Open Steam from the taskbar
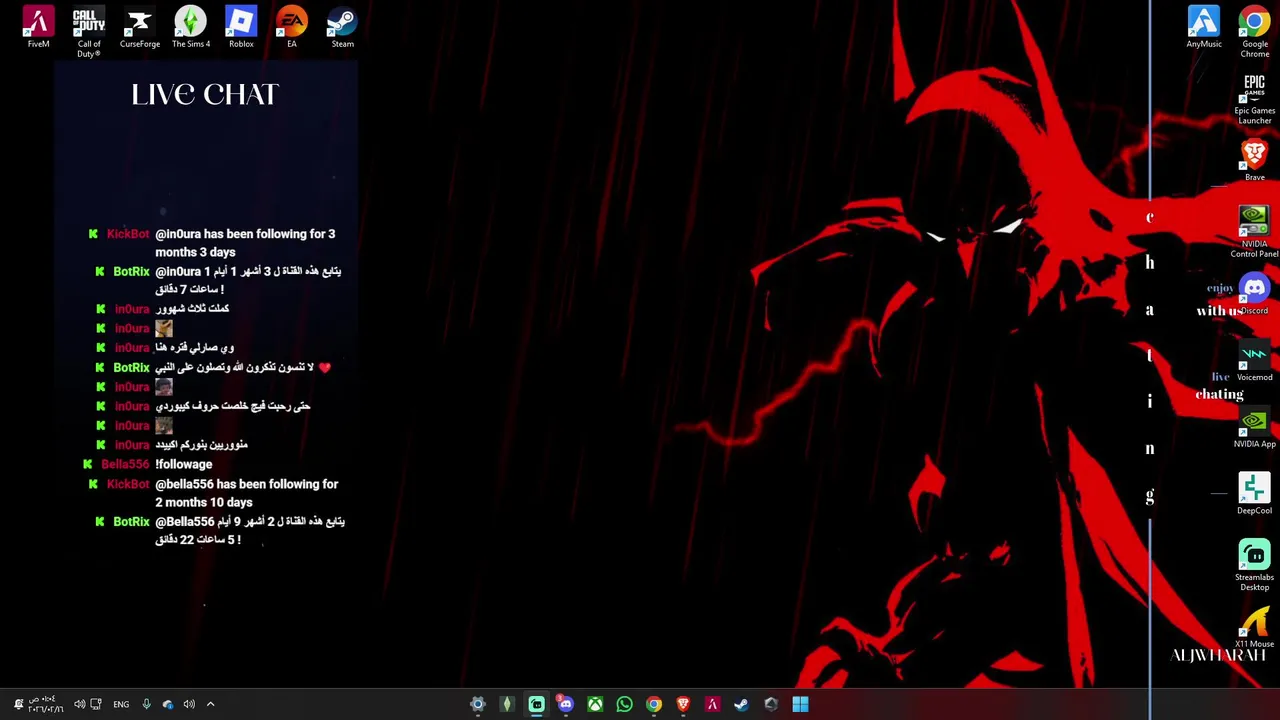The width and height of the screenshot is (1280, 720). [741, 704]
